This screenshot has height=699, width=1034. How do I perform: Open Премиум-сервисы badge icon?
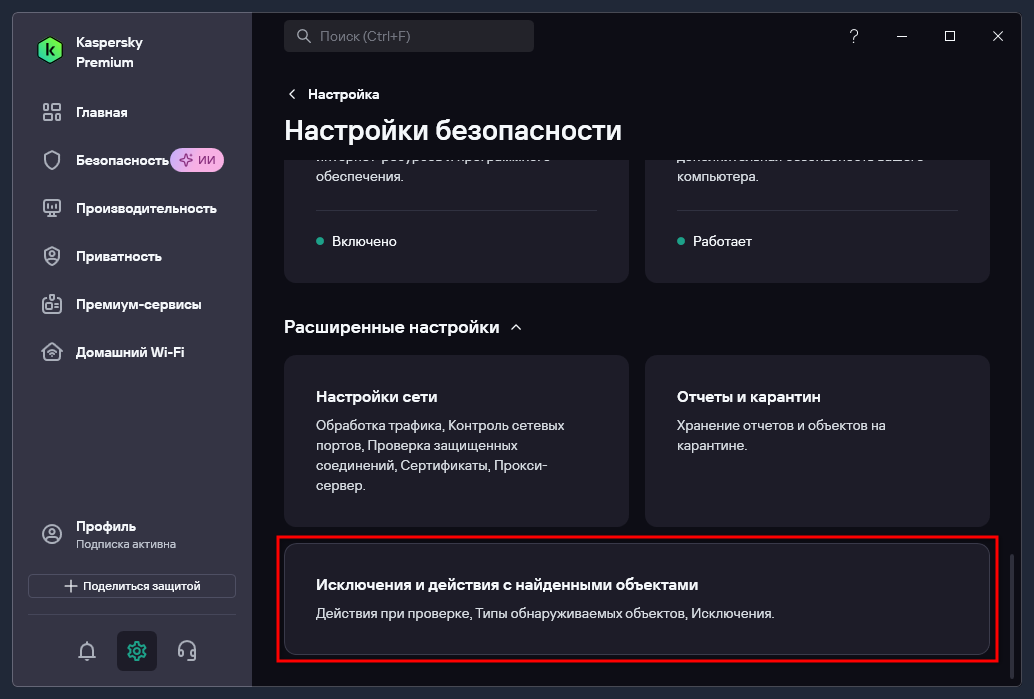coord(51,304)
